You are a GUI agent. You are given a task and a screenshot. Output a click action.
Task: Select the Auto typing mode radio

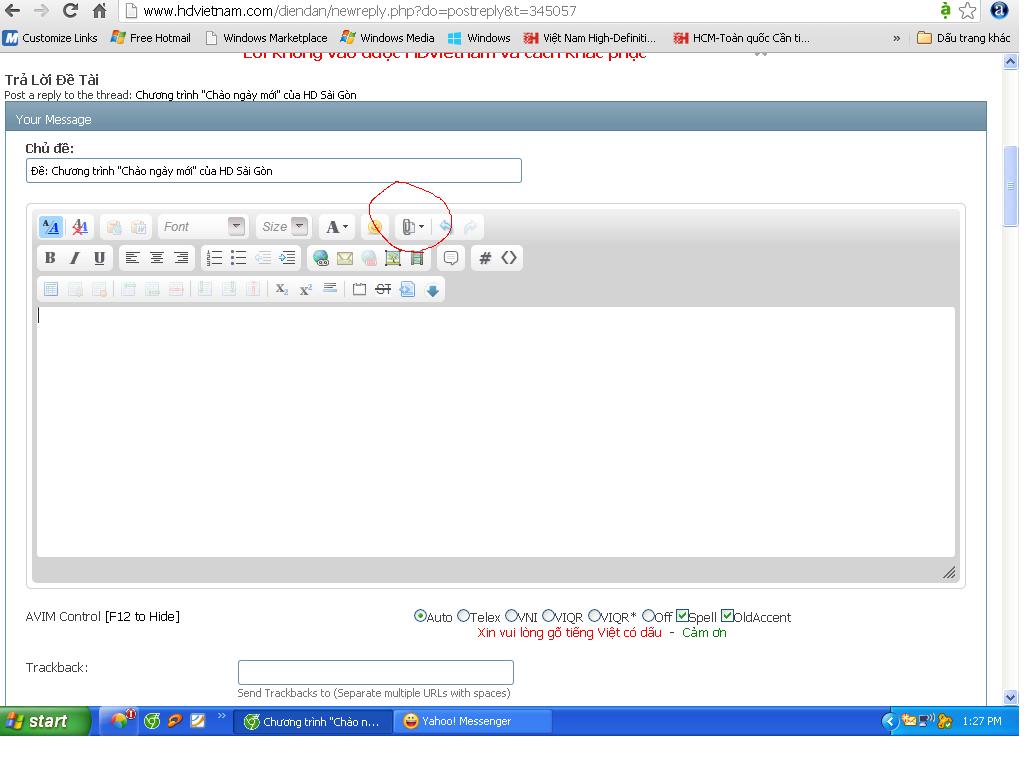[x=420, y=616]
